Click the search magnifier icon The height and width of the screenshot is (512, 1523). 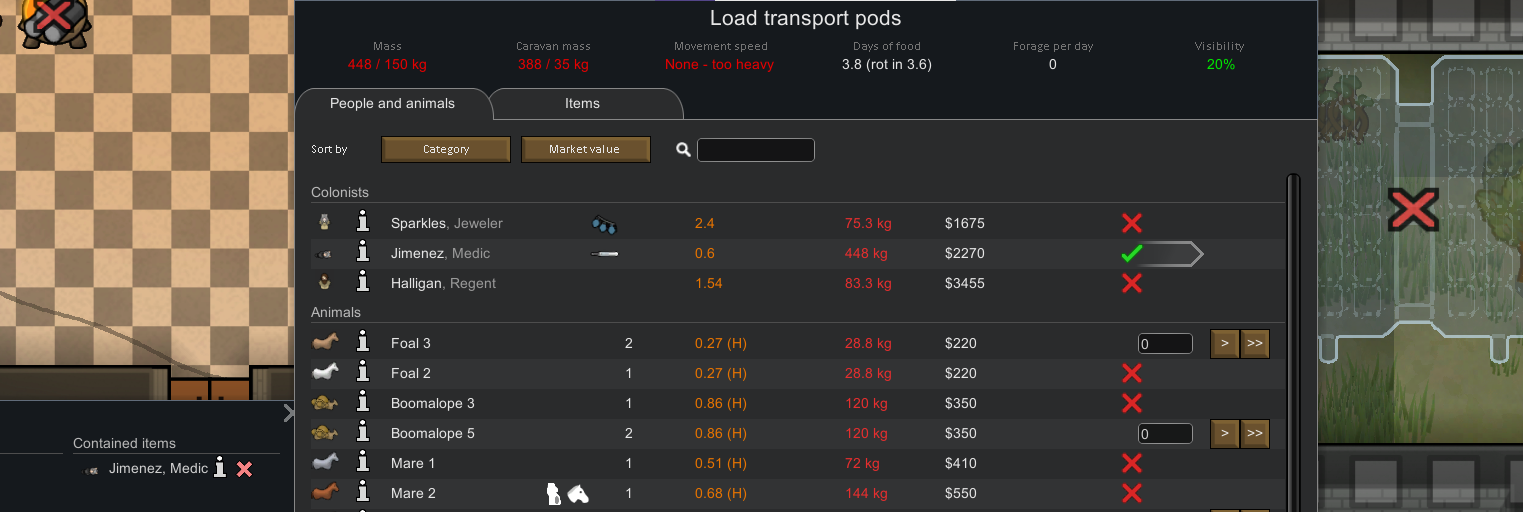point(683,150)
